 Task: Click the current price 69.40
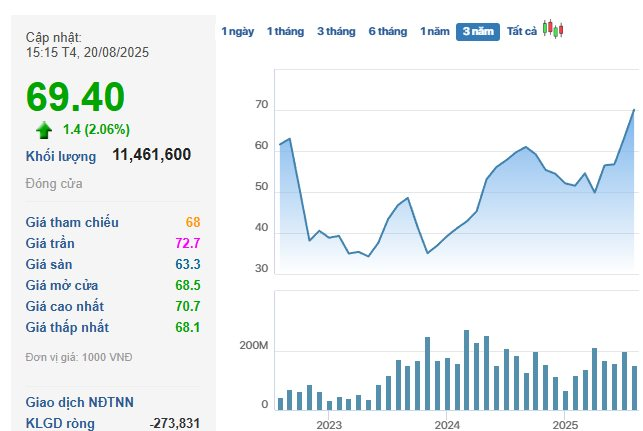coord(76,97)
